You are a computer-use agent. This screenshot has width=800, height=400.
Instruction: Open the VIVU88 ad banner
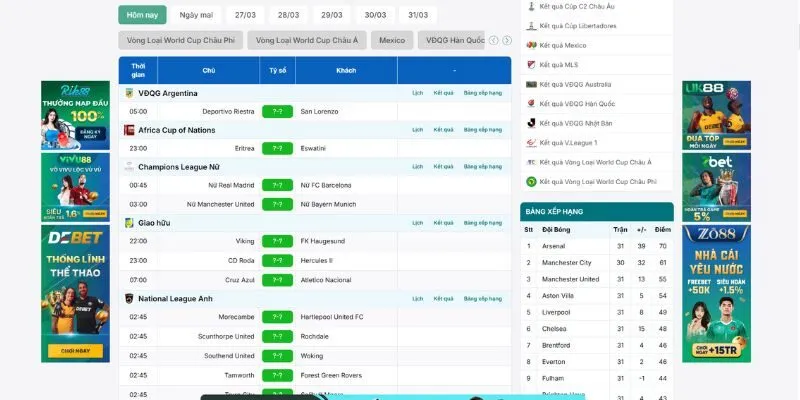click(x=76, y=187)
